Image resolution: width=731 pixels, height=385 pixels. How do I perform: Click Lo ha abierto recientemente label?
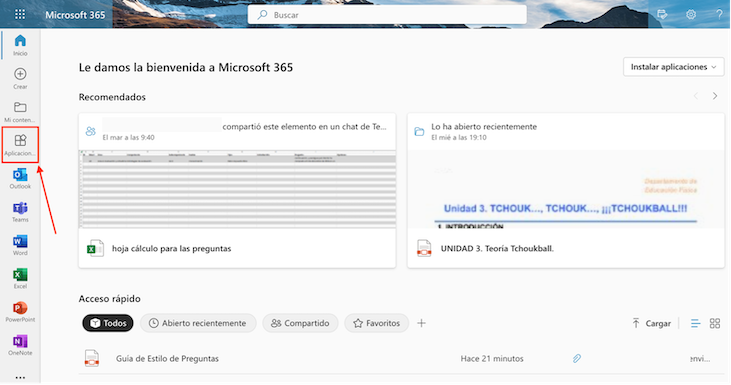[484, 126]
